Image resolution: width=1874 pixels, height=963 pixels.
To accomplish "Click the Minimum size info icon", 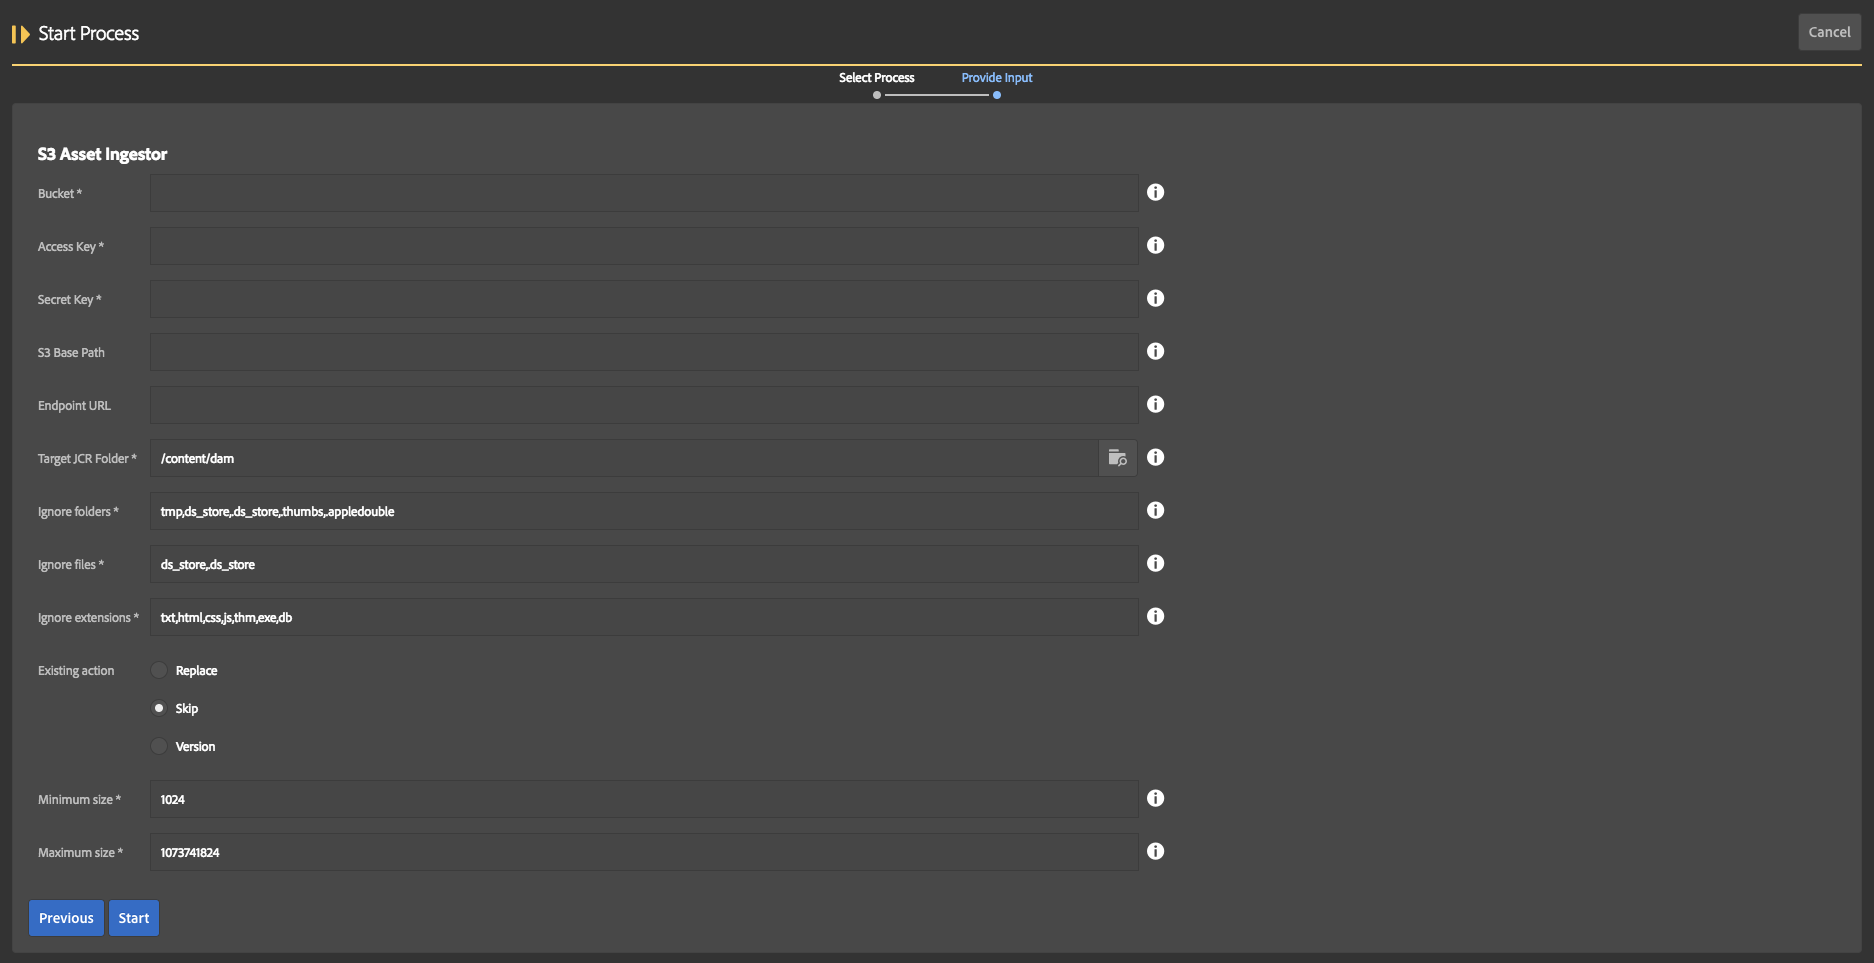I will 1155,798.
